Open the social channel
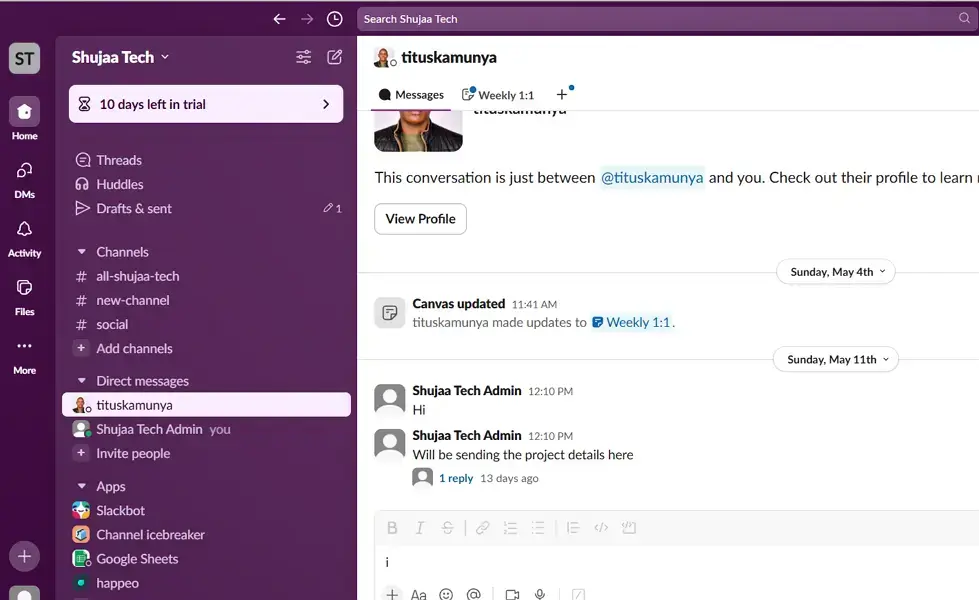The width and height of the screenshot is (979, 600). [x=206, y=325]
